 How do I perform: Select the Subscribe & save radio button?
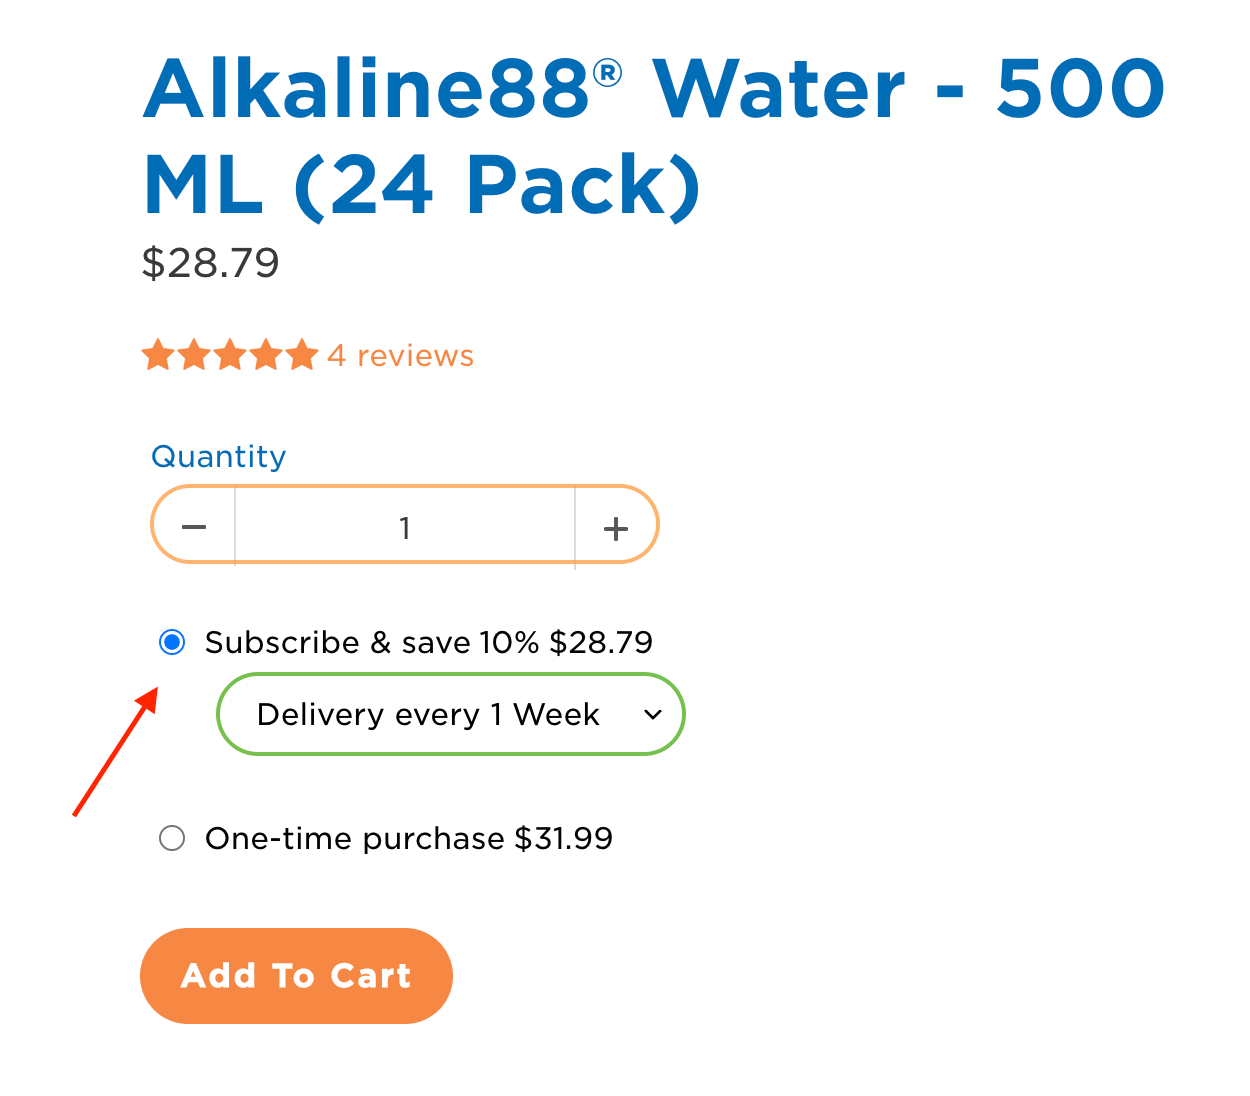[172, 642]
